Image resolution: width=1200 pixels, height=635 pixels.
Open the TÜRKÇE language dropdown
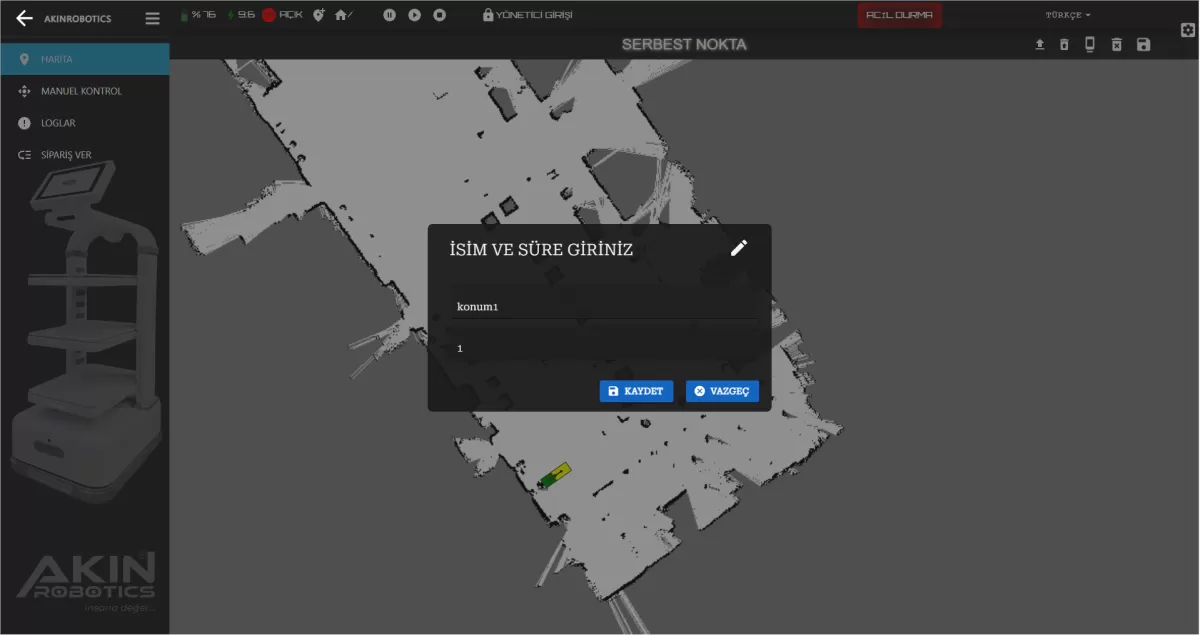click(1067, 15)
